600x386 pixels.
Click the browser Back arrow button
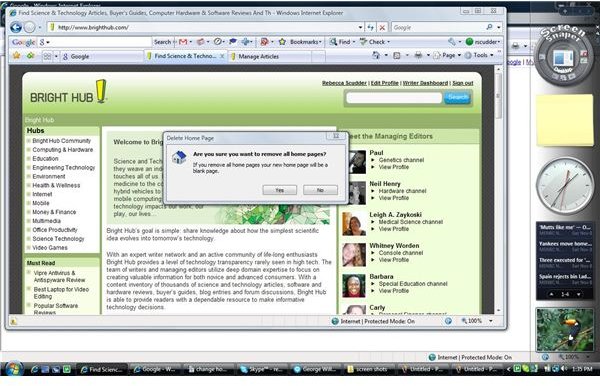(x=16, y=27)
